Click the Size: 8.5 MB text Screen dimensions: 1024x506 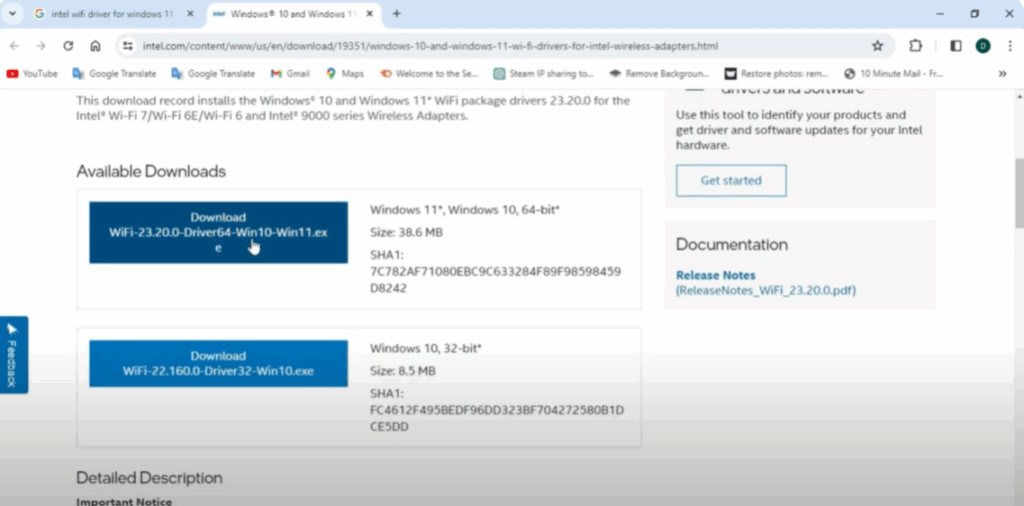pyautogui.click(x=402, y=371)
